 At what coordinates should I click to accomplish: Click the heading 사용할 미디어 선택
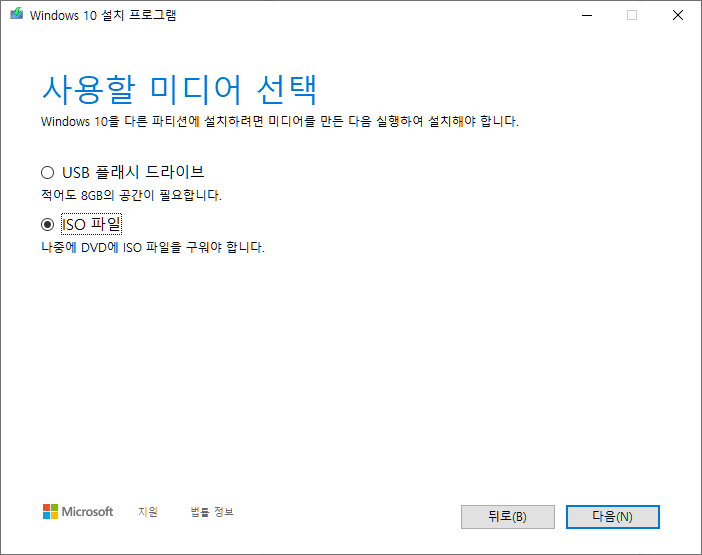click(180, 90)
